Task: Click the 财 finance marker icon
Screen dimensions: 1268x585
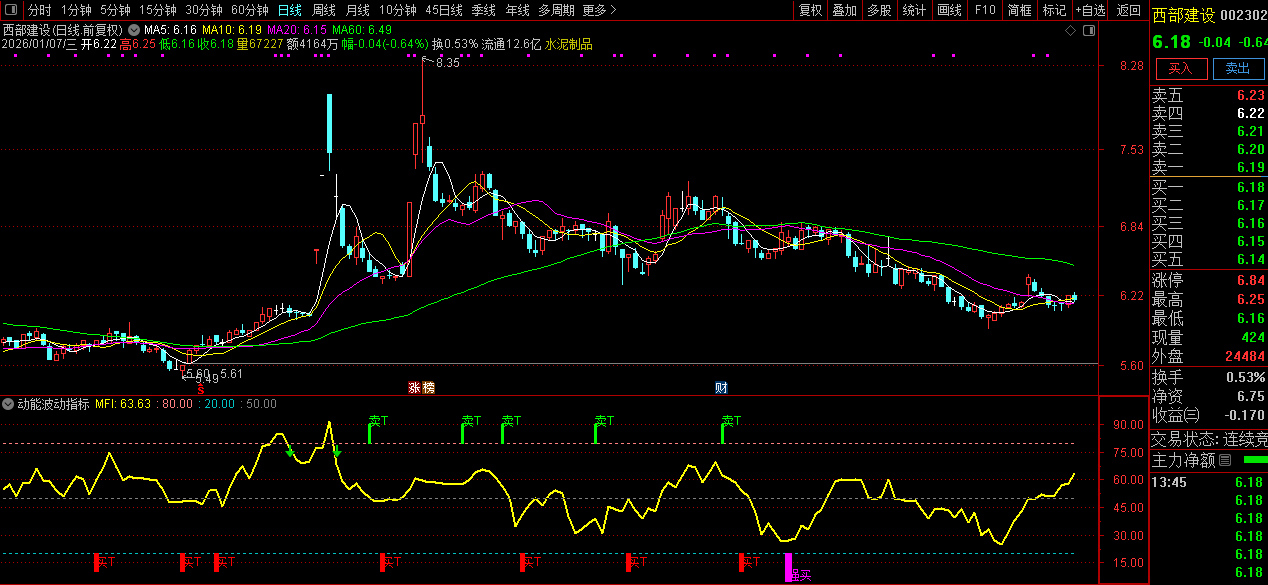Action: (x=721, y=387)
